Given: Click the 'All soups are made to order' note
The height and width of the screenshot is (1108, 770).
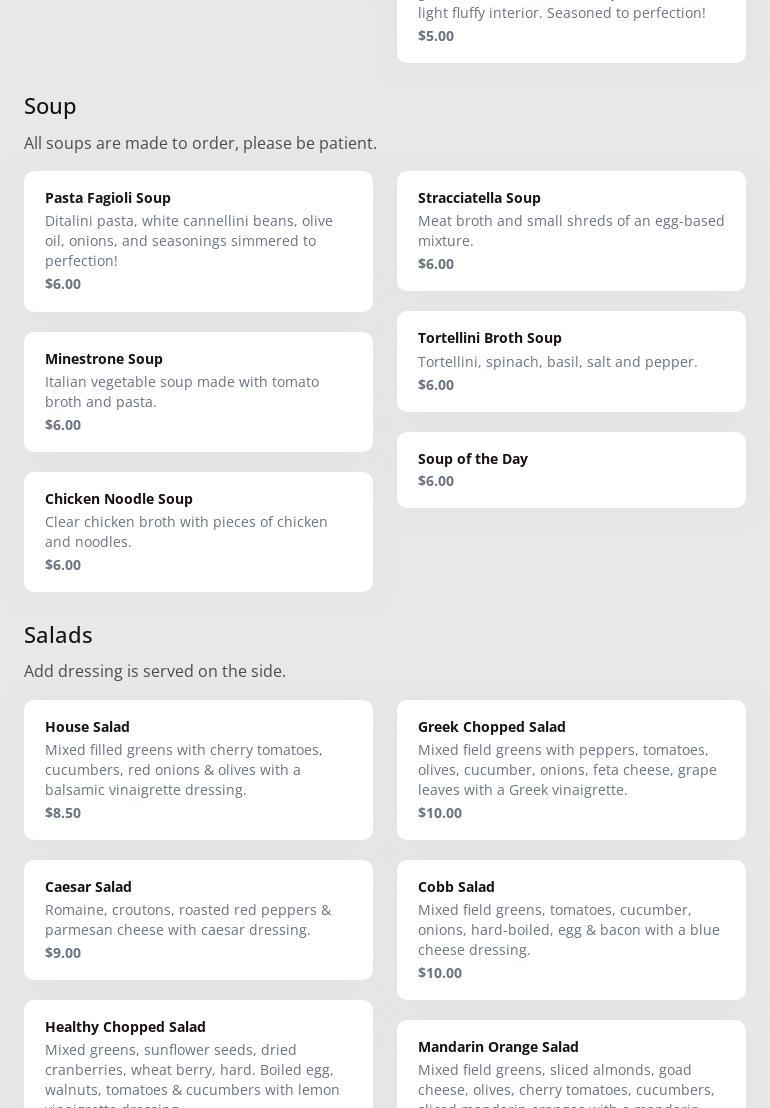Looking at the screenshot, I should (200, 143).
